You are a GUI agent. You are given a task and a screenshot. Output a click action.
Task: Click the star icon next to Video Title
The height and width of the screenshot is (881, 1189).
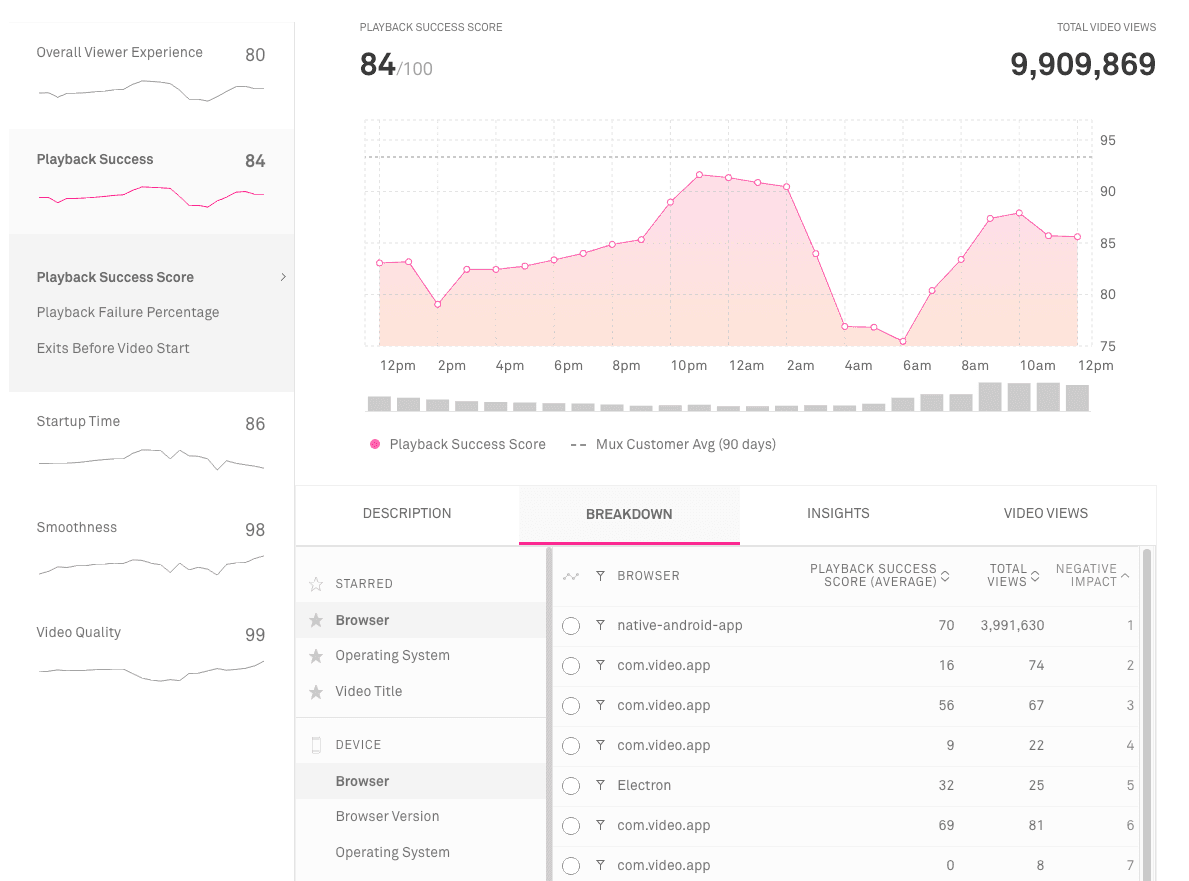(x=316, y=692)
